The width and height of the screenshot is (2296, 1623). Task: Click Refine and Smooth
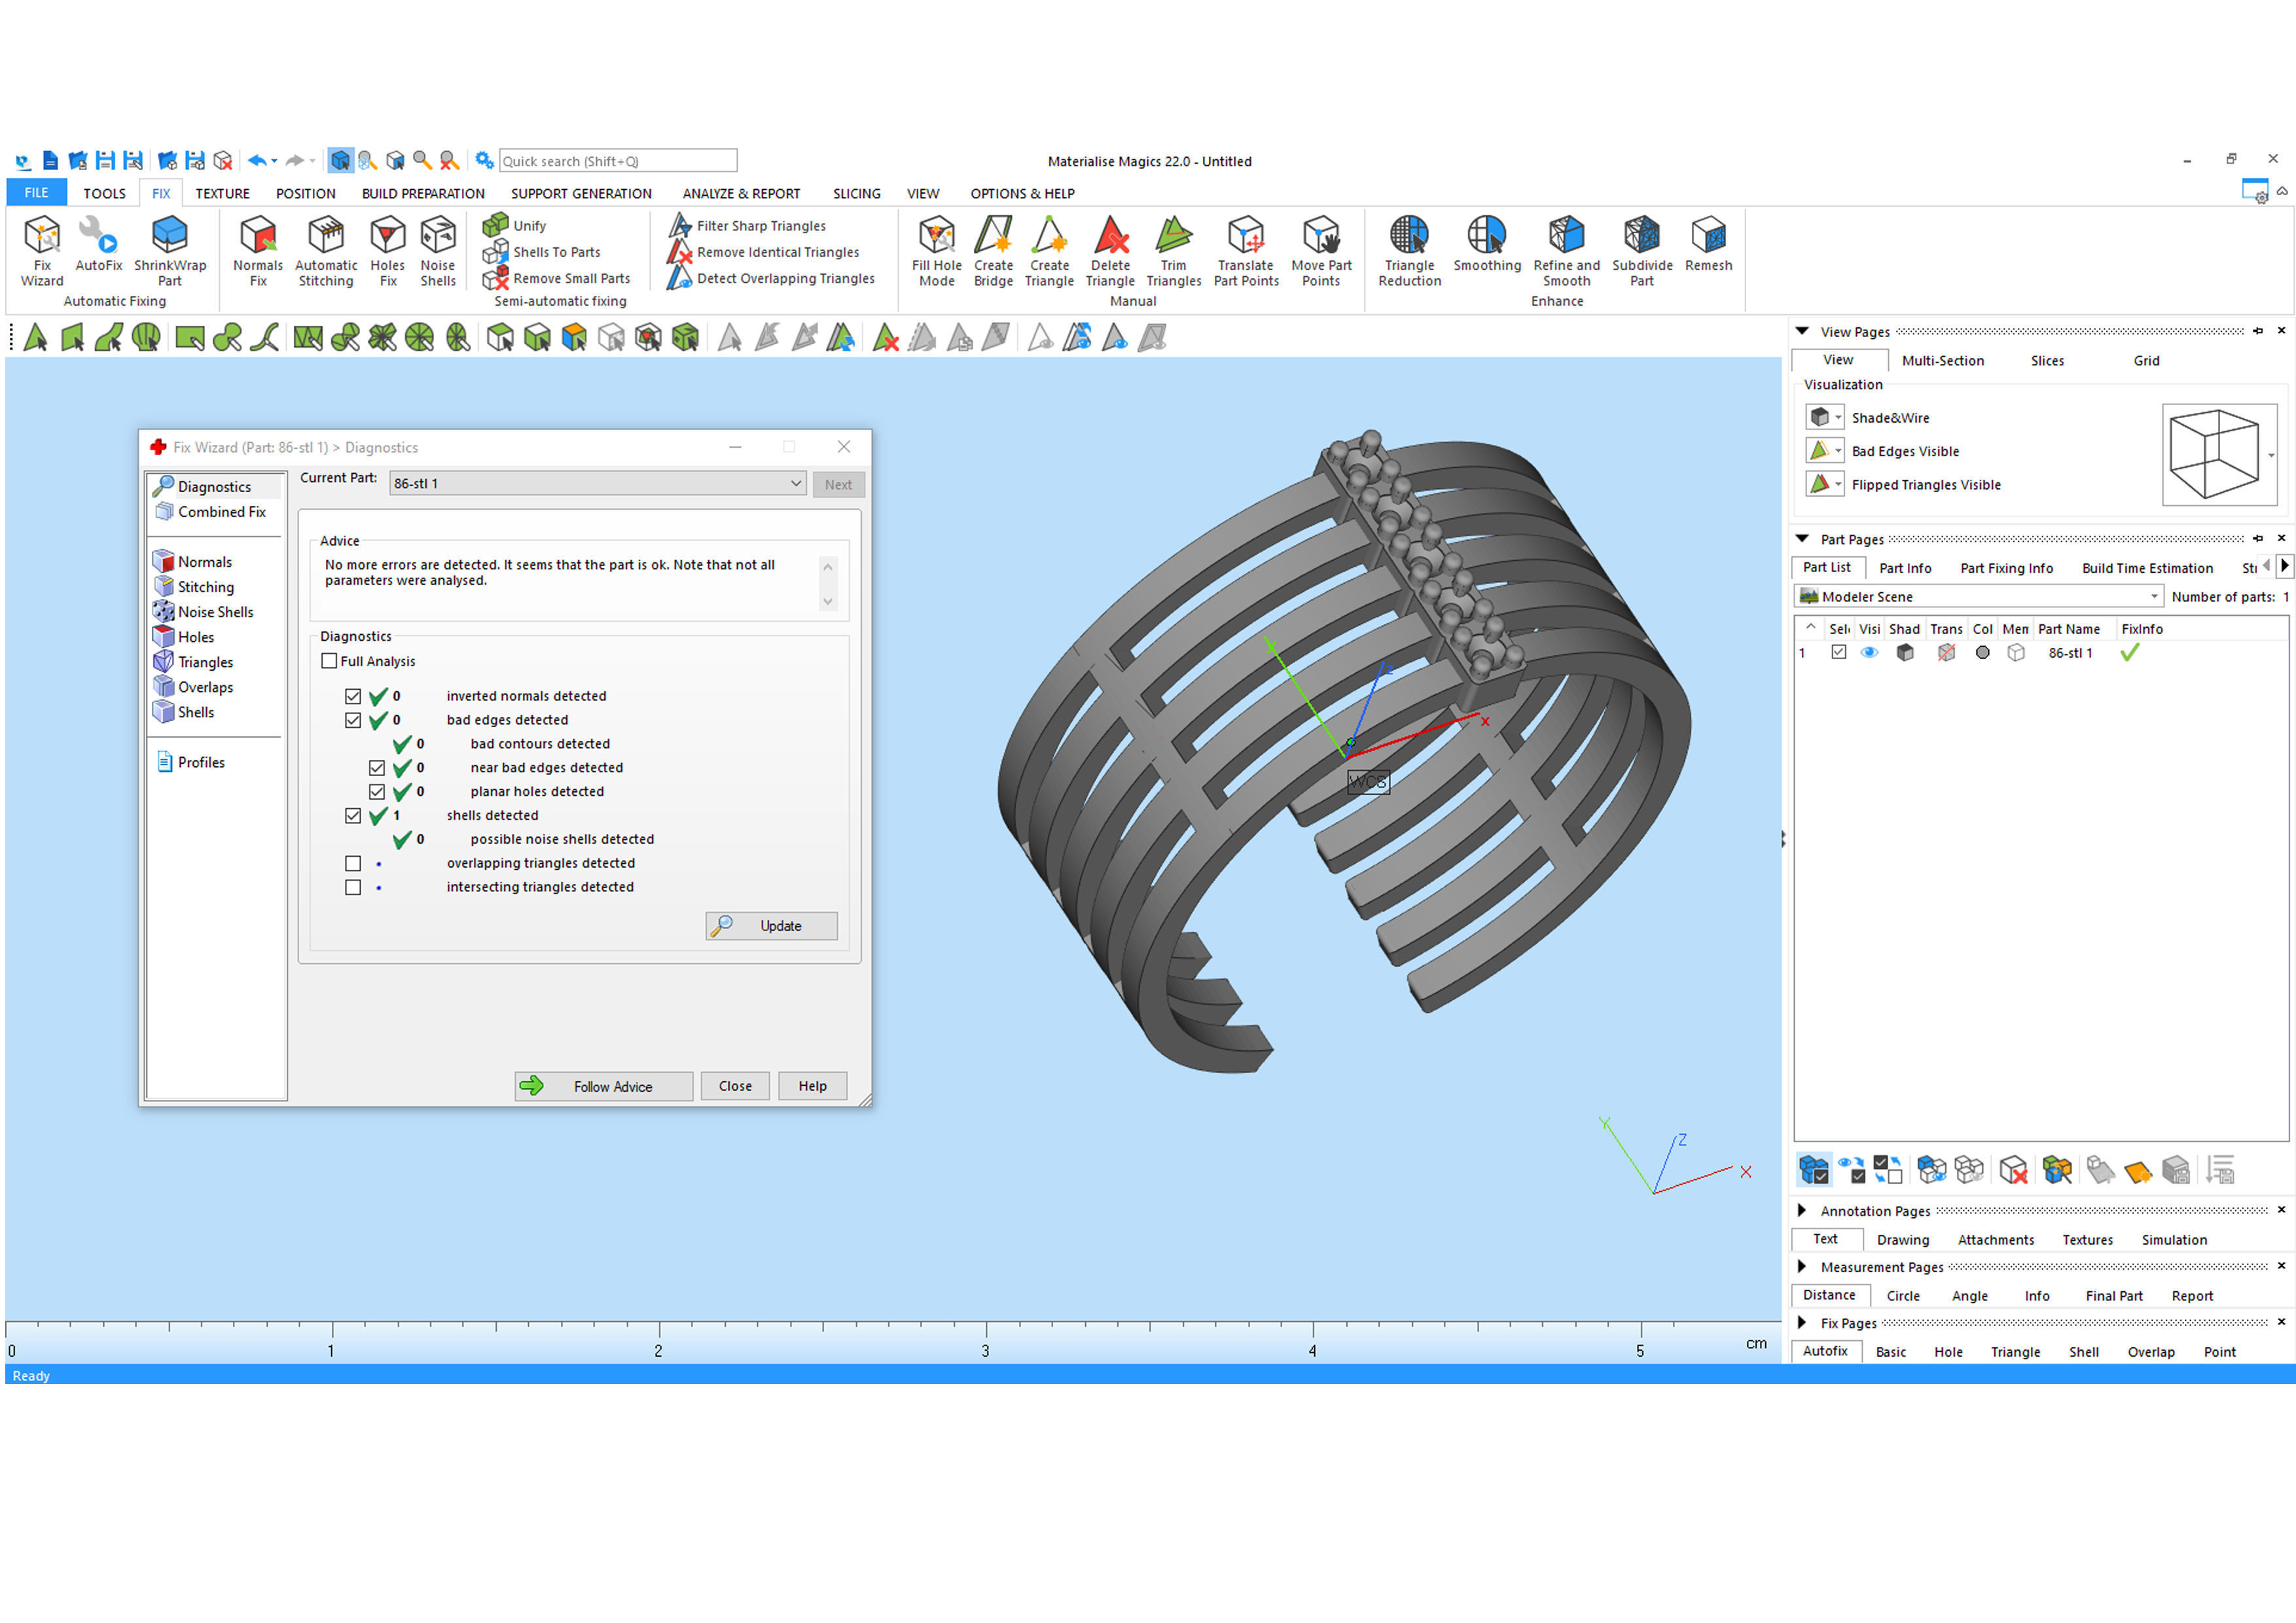tap(1566, 251)
